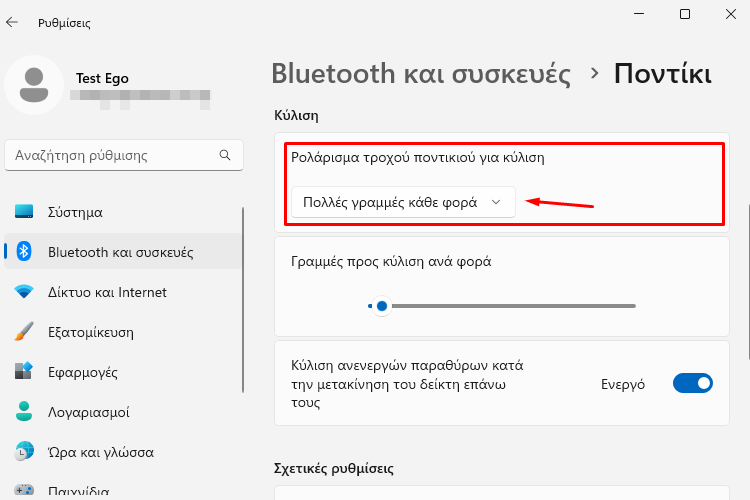The height and width of the screenshot is (500, 750).
Task: Click the lines to scroll slider handle
Action: tap(382, 306)
